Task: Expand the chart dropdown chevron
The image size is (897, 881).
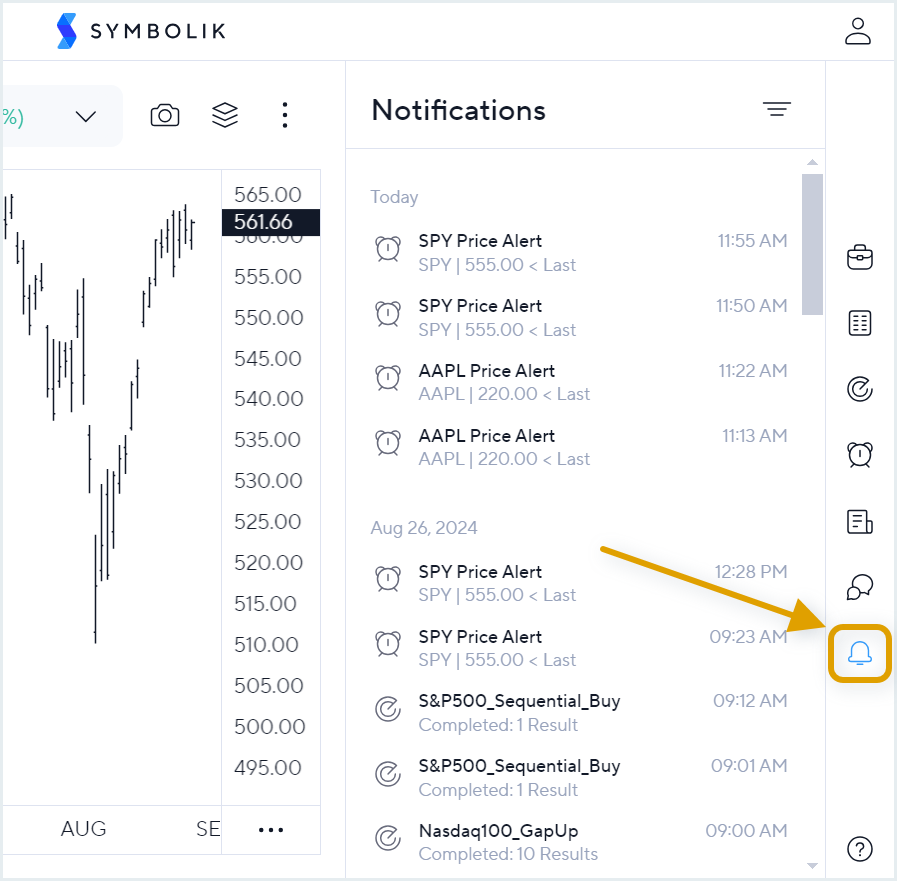Action: pyautogui.click(x=86, y=116)
